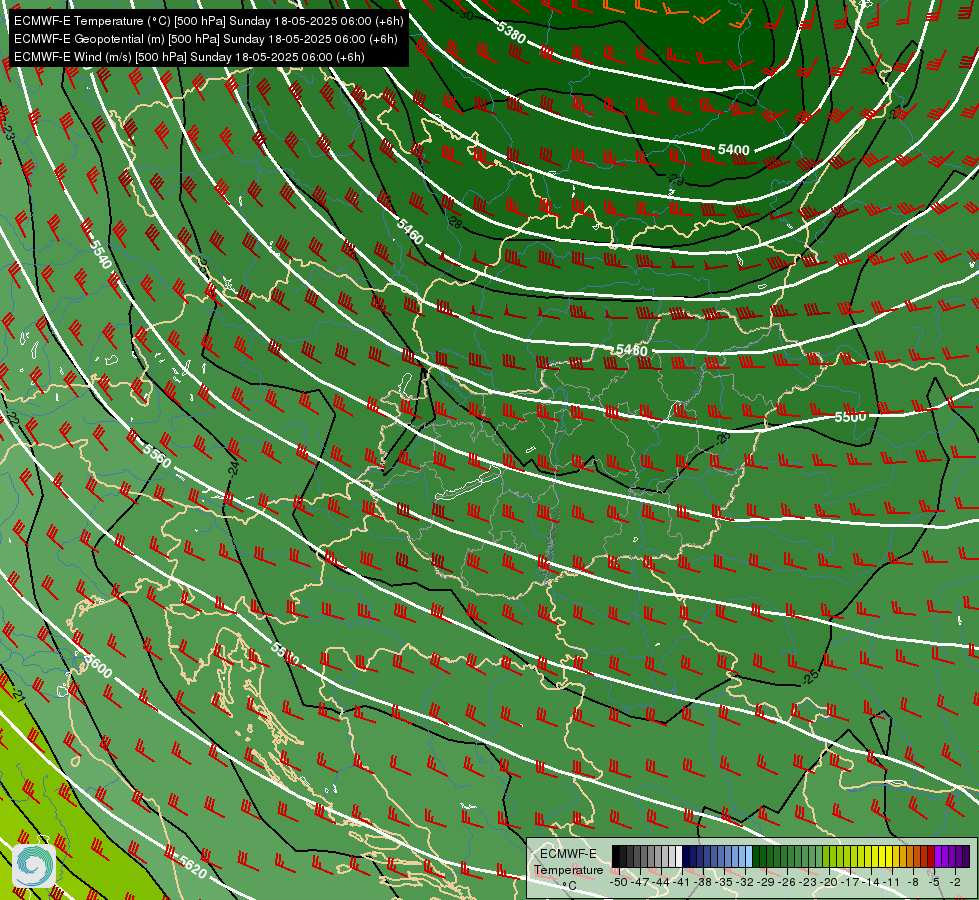979x900 pixels.
Task: Click the 'ECMWF-E Wind (m/s) [500 hPa]' header line
Action: [189, 57]
